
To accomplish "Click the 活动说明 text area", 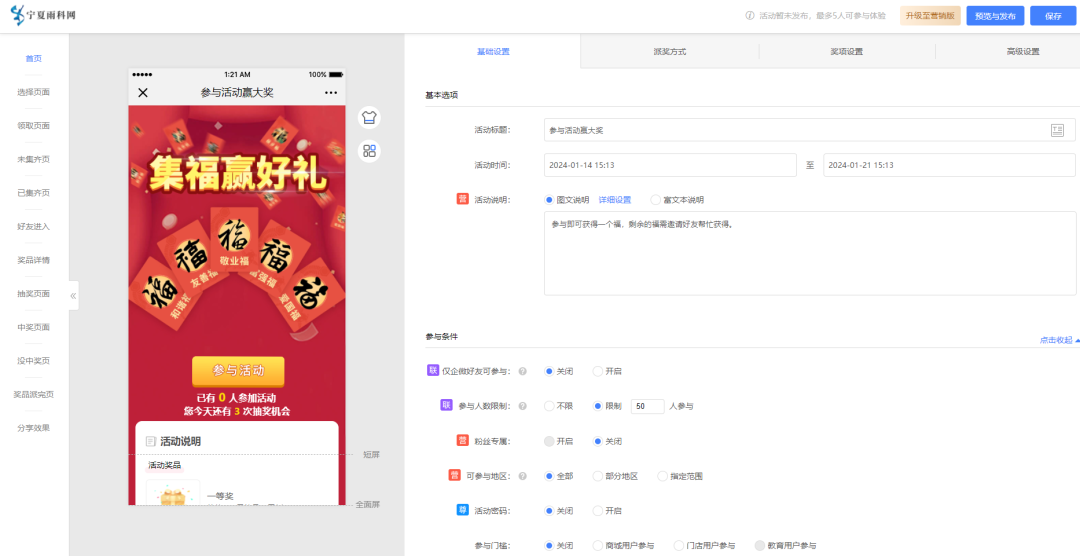I will (810, 254).
